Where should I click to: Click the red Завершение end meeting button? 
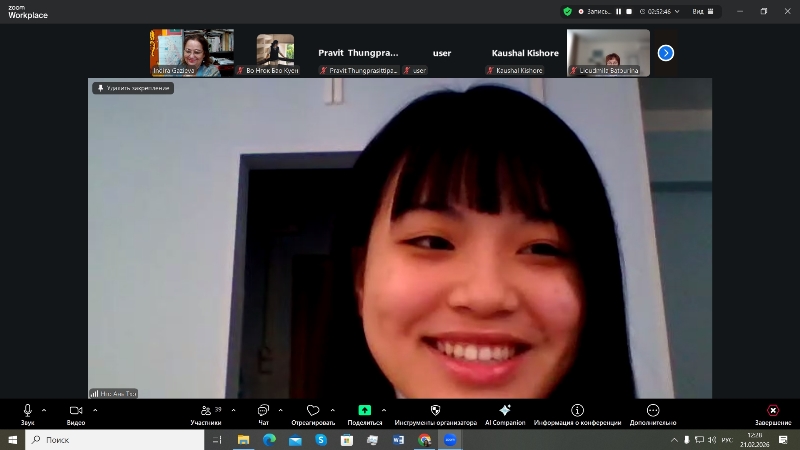click(772, 411)
